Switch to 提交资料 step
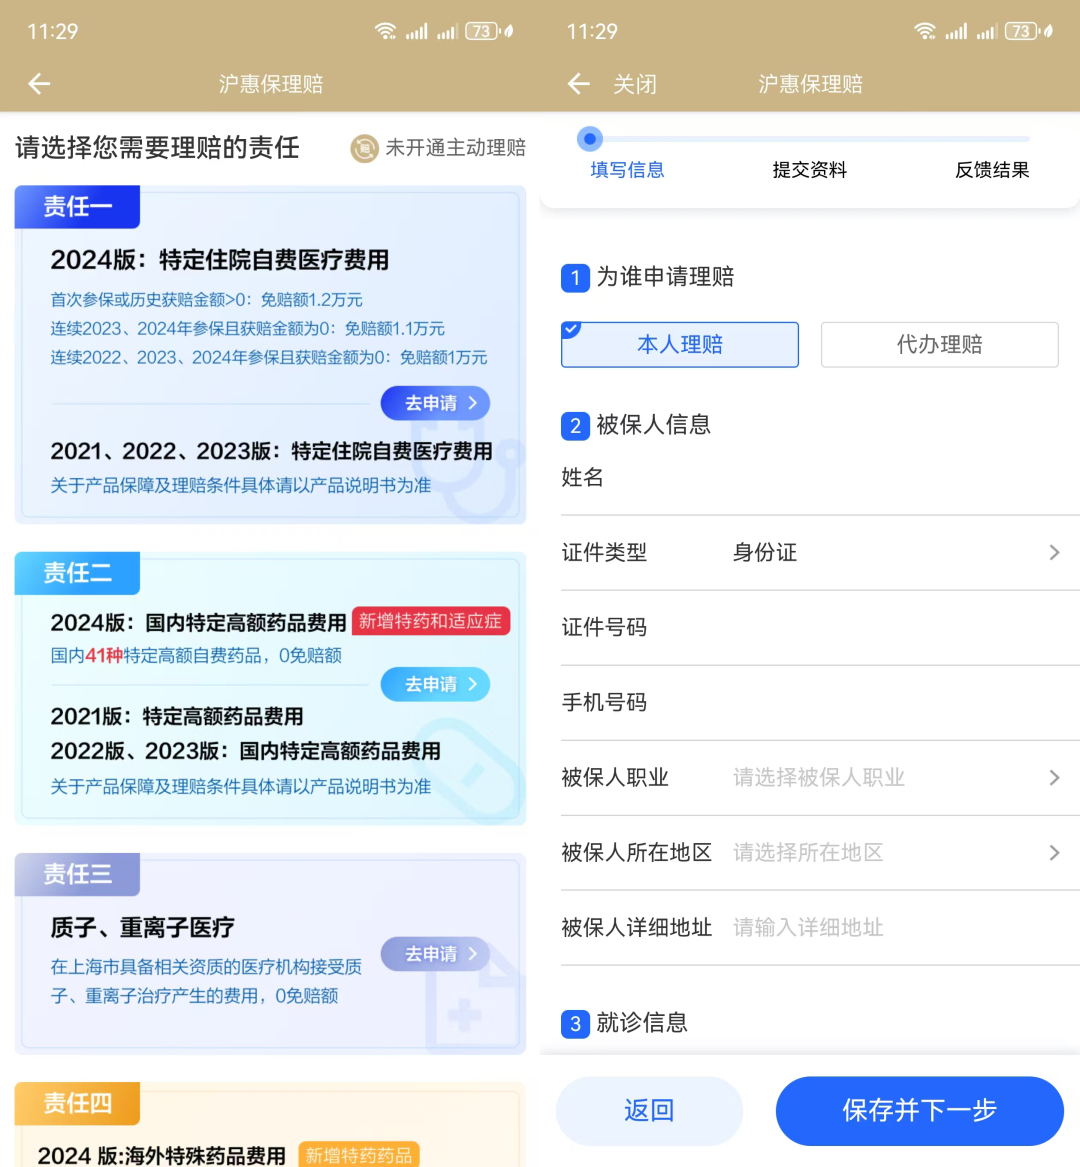 pos(809,170)
